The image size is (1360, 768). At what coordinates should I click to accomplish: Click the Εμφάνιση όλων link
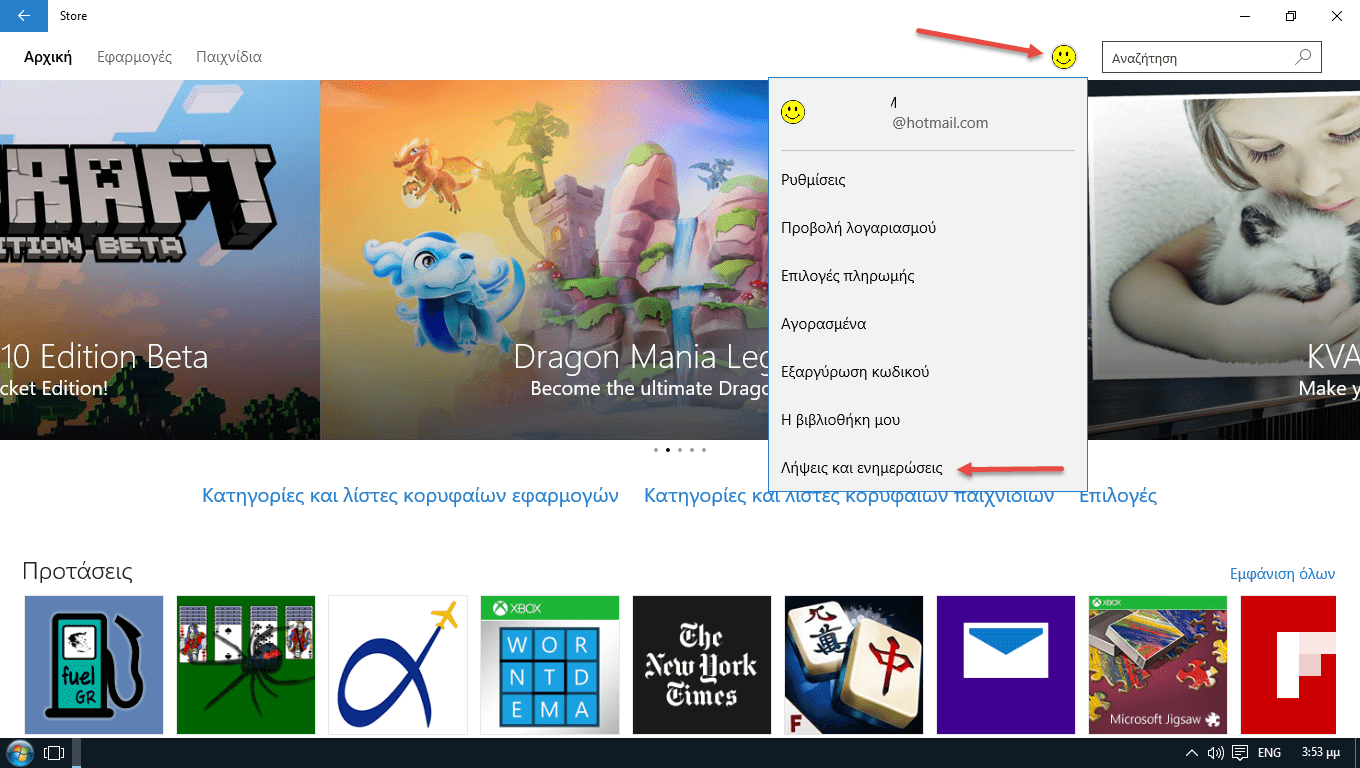pyautogui.click(x=1282, y=574)
